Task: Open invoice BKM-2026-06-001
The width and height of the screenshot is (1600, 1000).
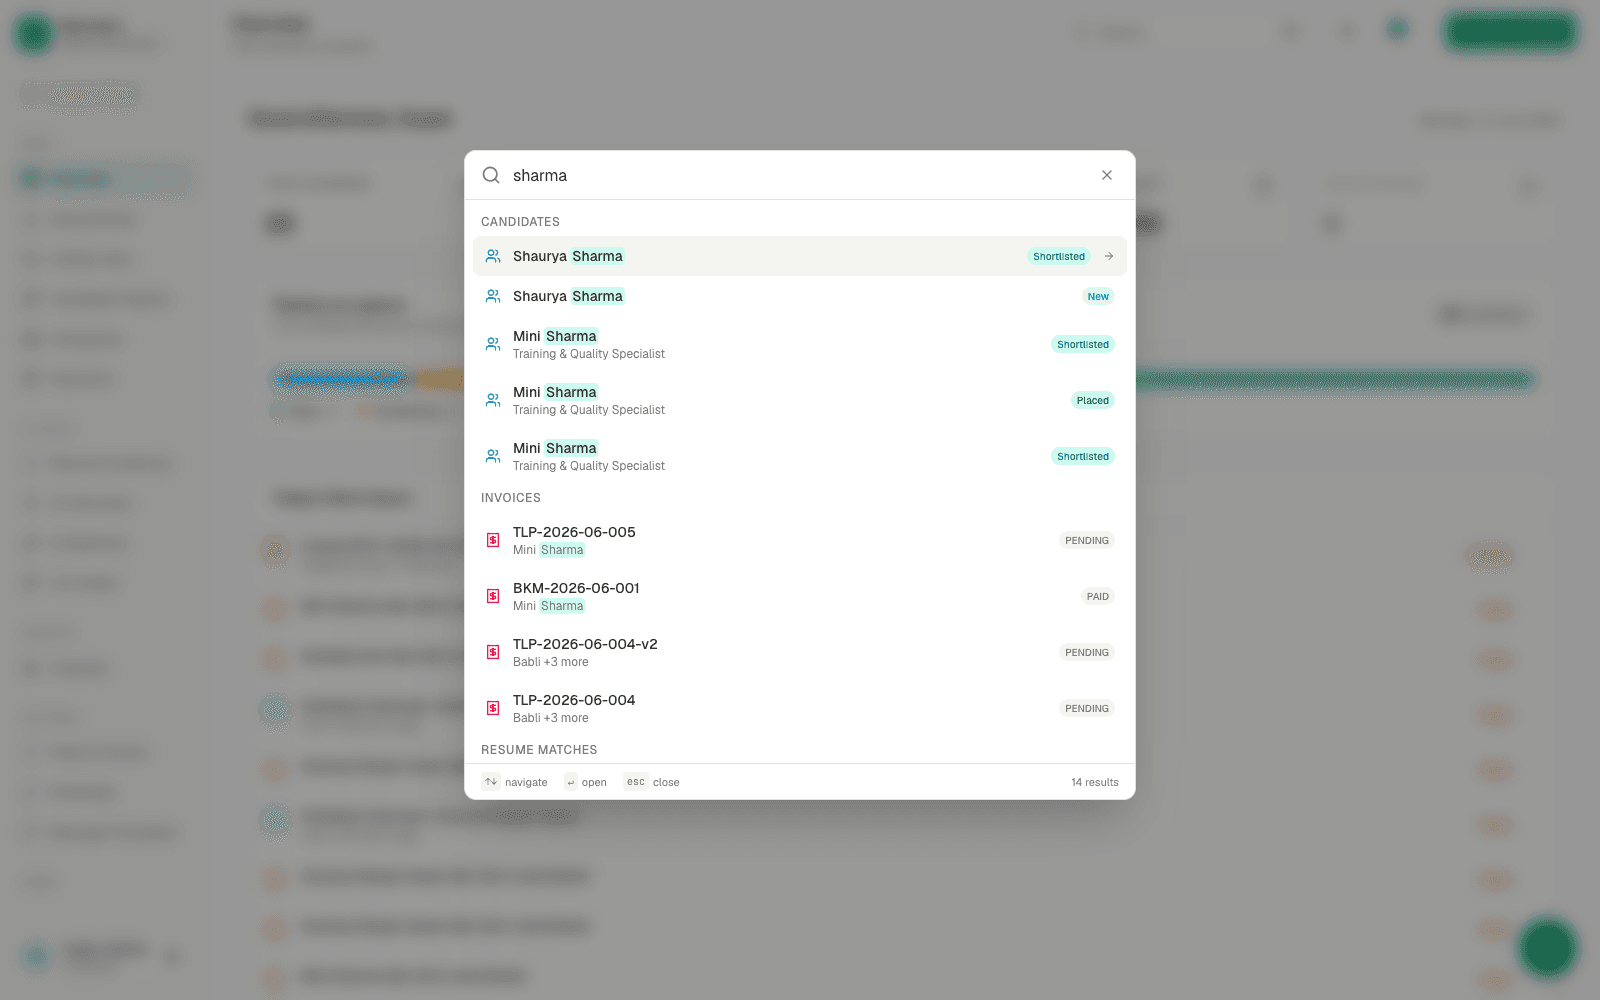Action: pyautogui.click(x=800, y=596)
